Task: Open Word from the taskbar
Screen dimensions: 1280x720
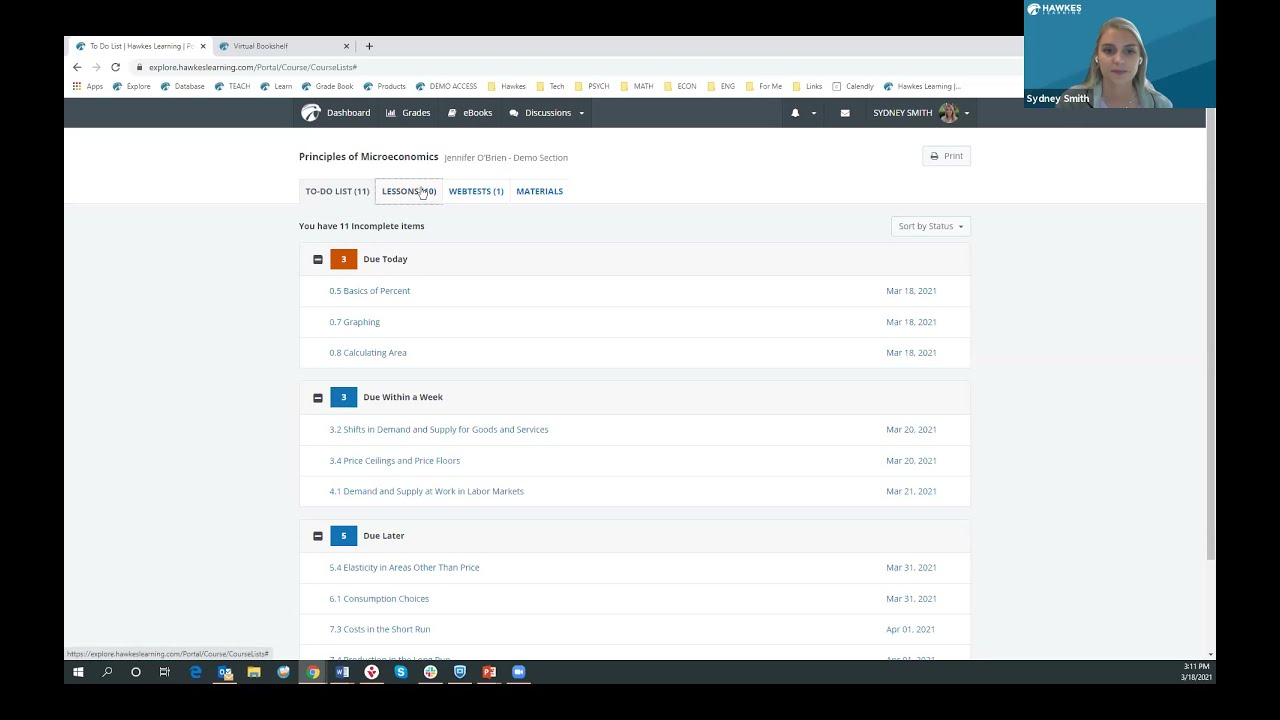Action: coord(342,672)
